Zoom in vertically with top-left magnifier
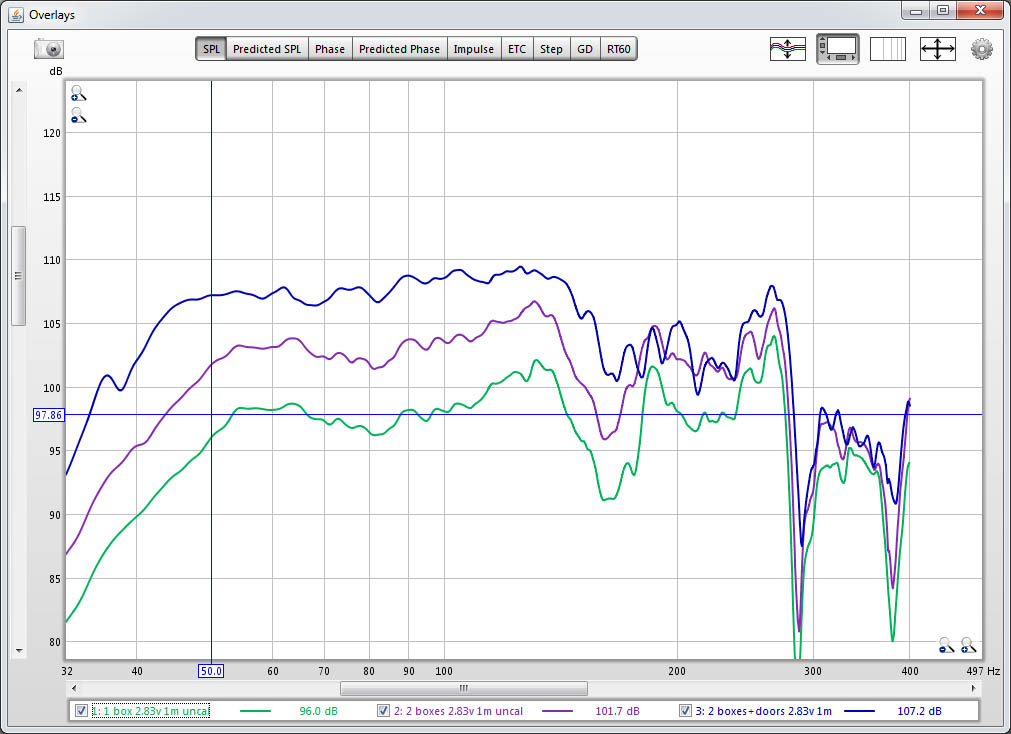The image size is (1011, 734). (78, 94)
